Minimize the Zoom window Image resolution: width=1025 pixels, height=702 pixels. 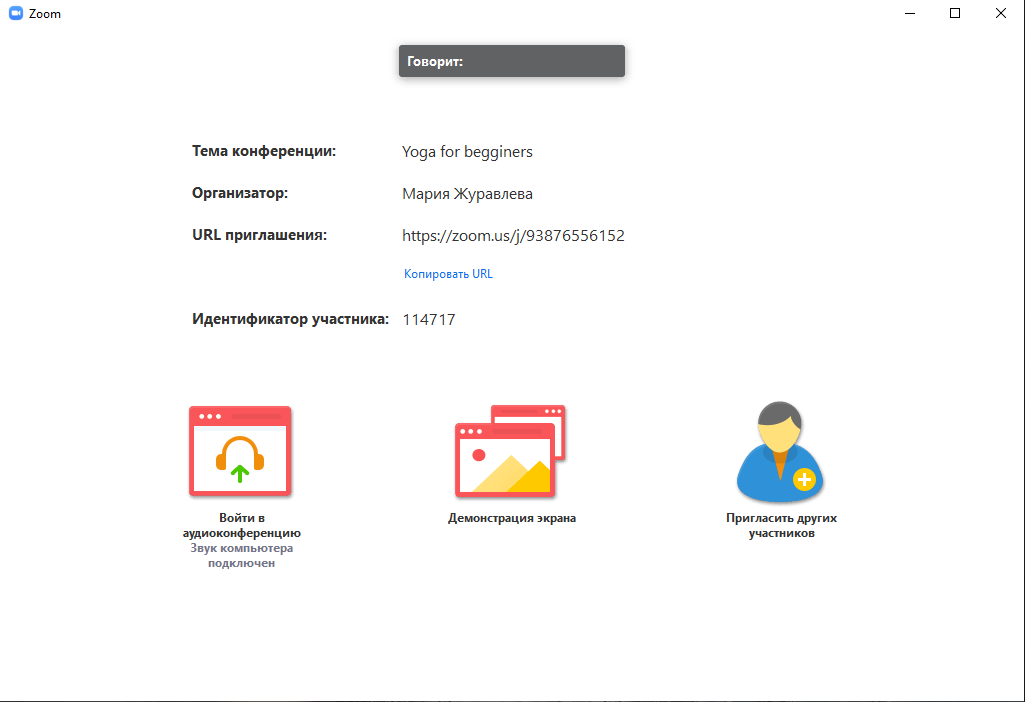coord(909,13)
